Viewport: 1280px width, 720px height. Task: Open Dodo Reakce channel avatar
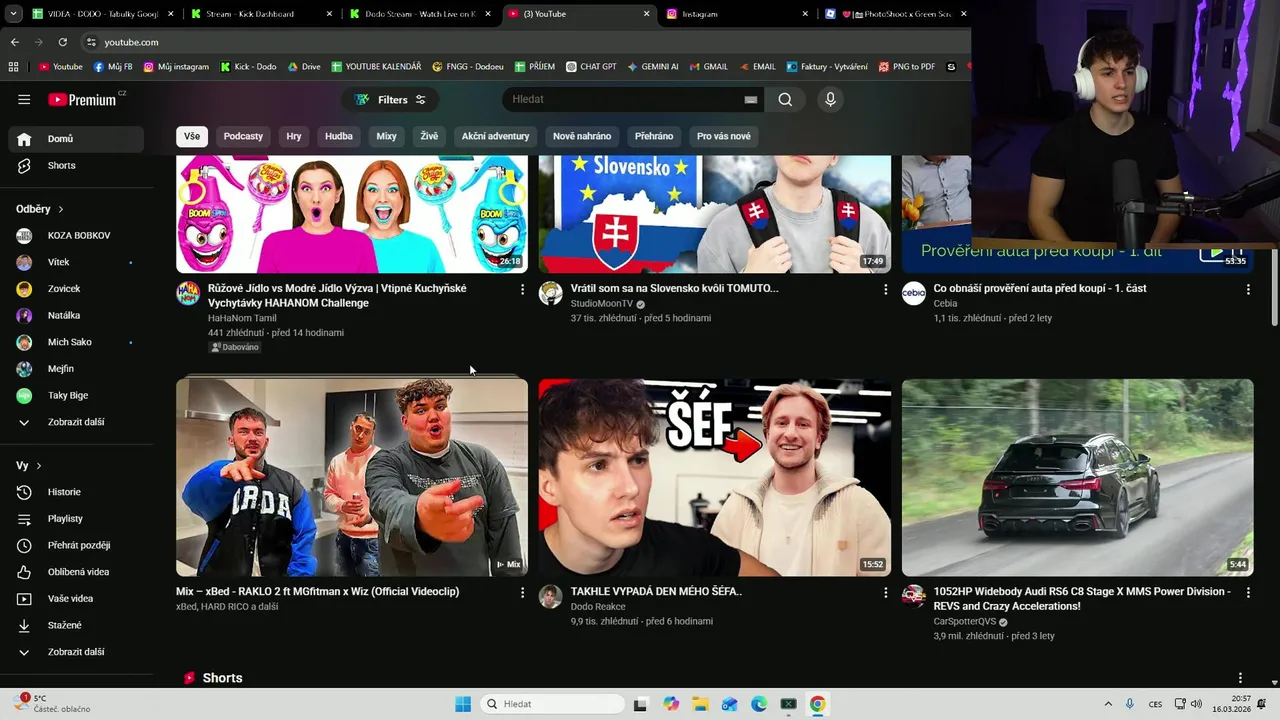[x=551, y=597]
